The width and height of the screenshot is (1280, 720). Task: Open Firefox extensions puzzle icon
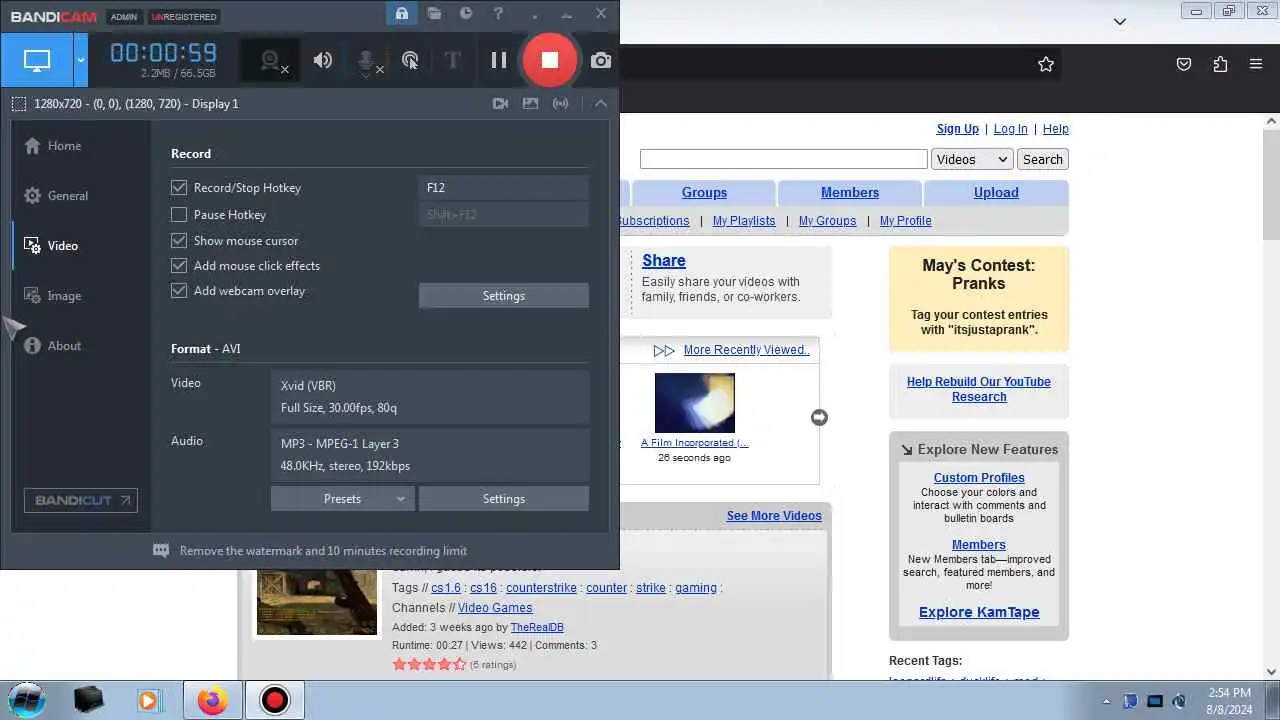(x=1220, y=64)
